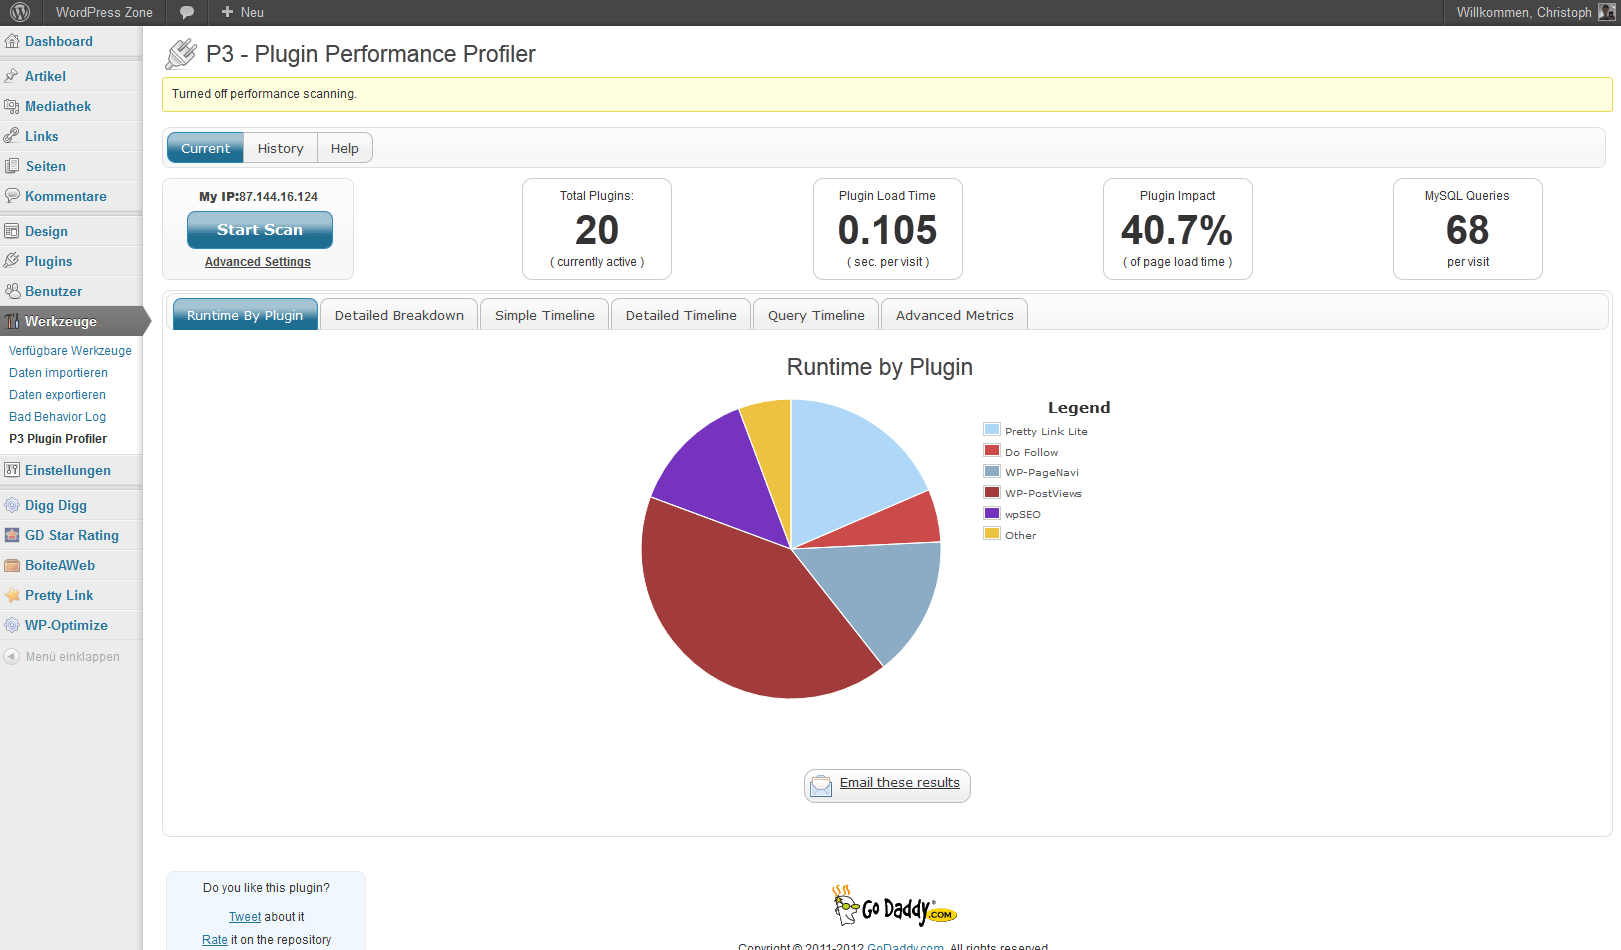Click the Werkzeuge tools icon

pyautogui.click(x=12, y=321)
